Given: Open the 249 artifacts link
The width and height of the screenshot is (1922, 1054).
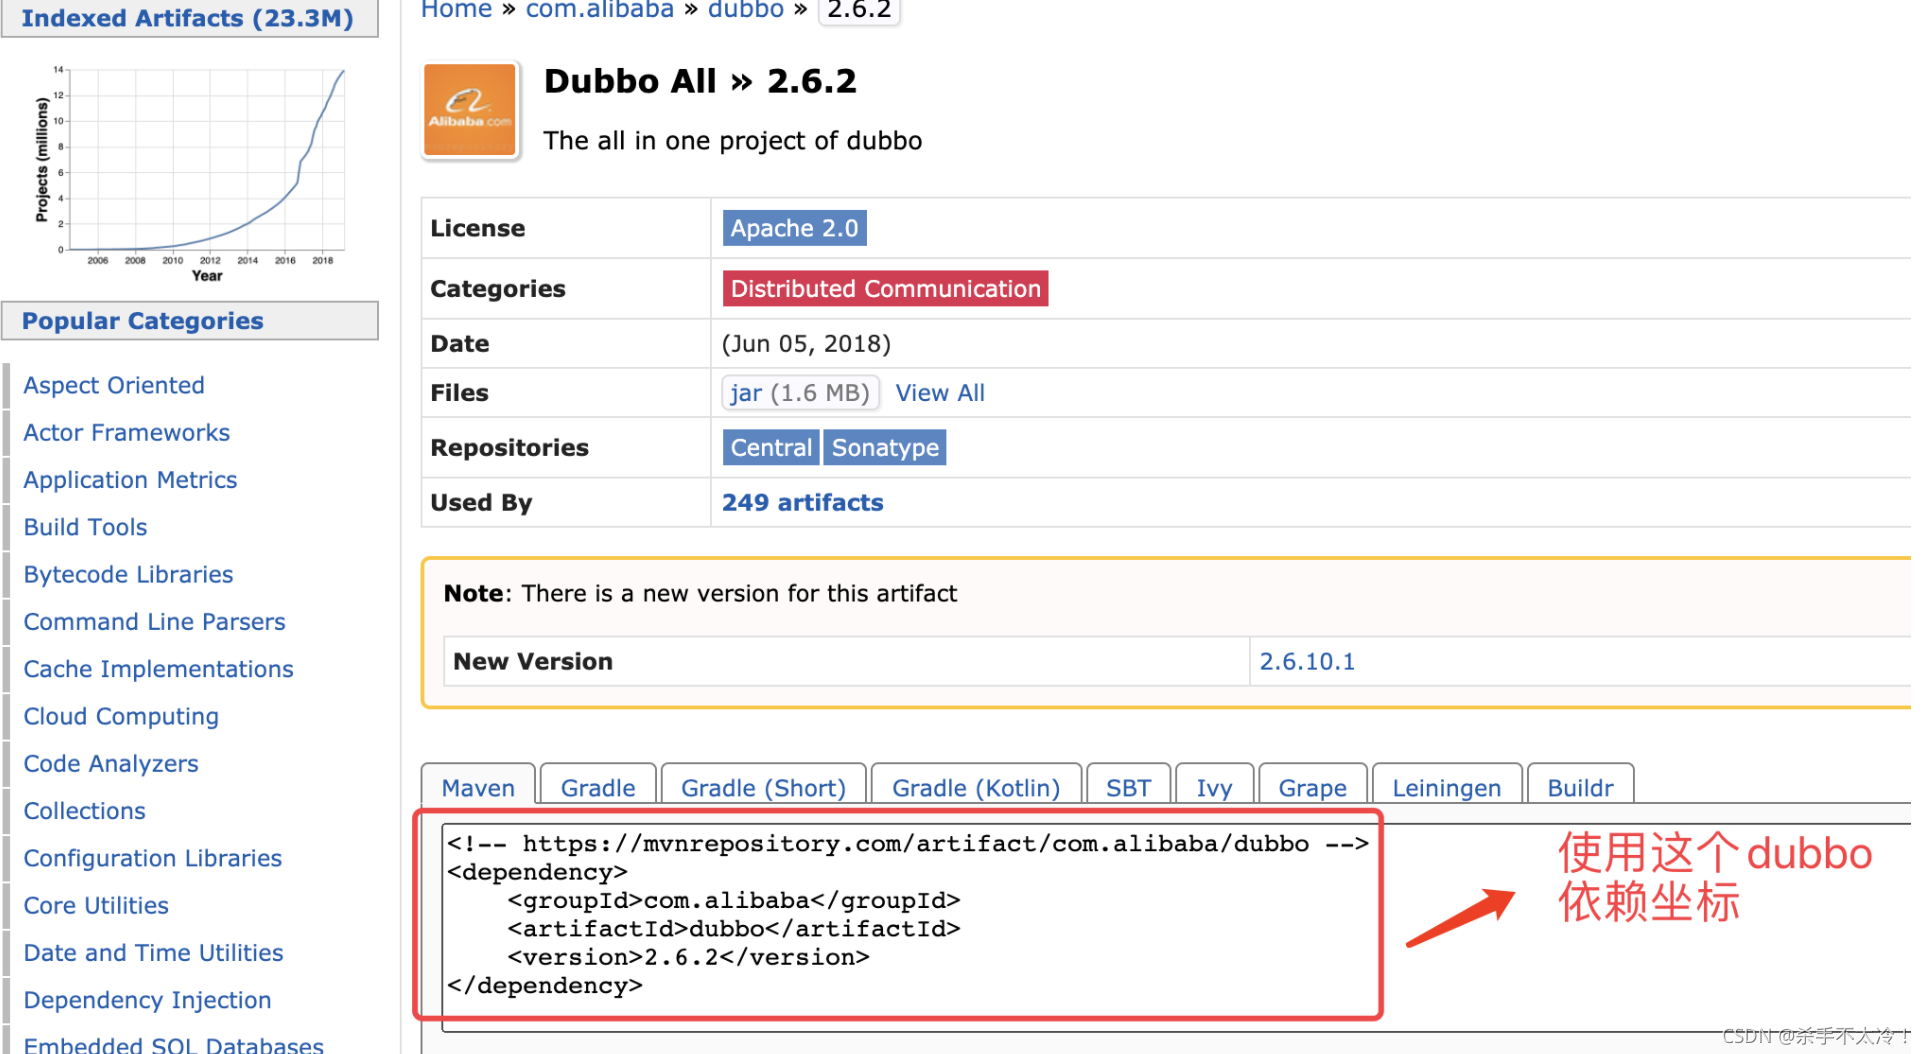Looking at the screenshot, I should click(x=803, y=502).
